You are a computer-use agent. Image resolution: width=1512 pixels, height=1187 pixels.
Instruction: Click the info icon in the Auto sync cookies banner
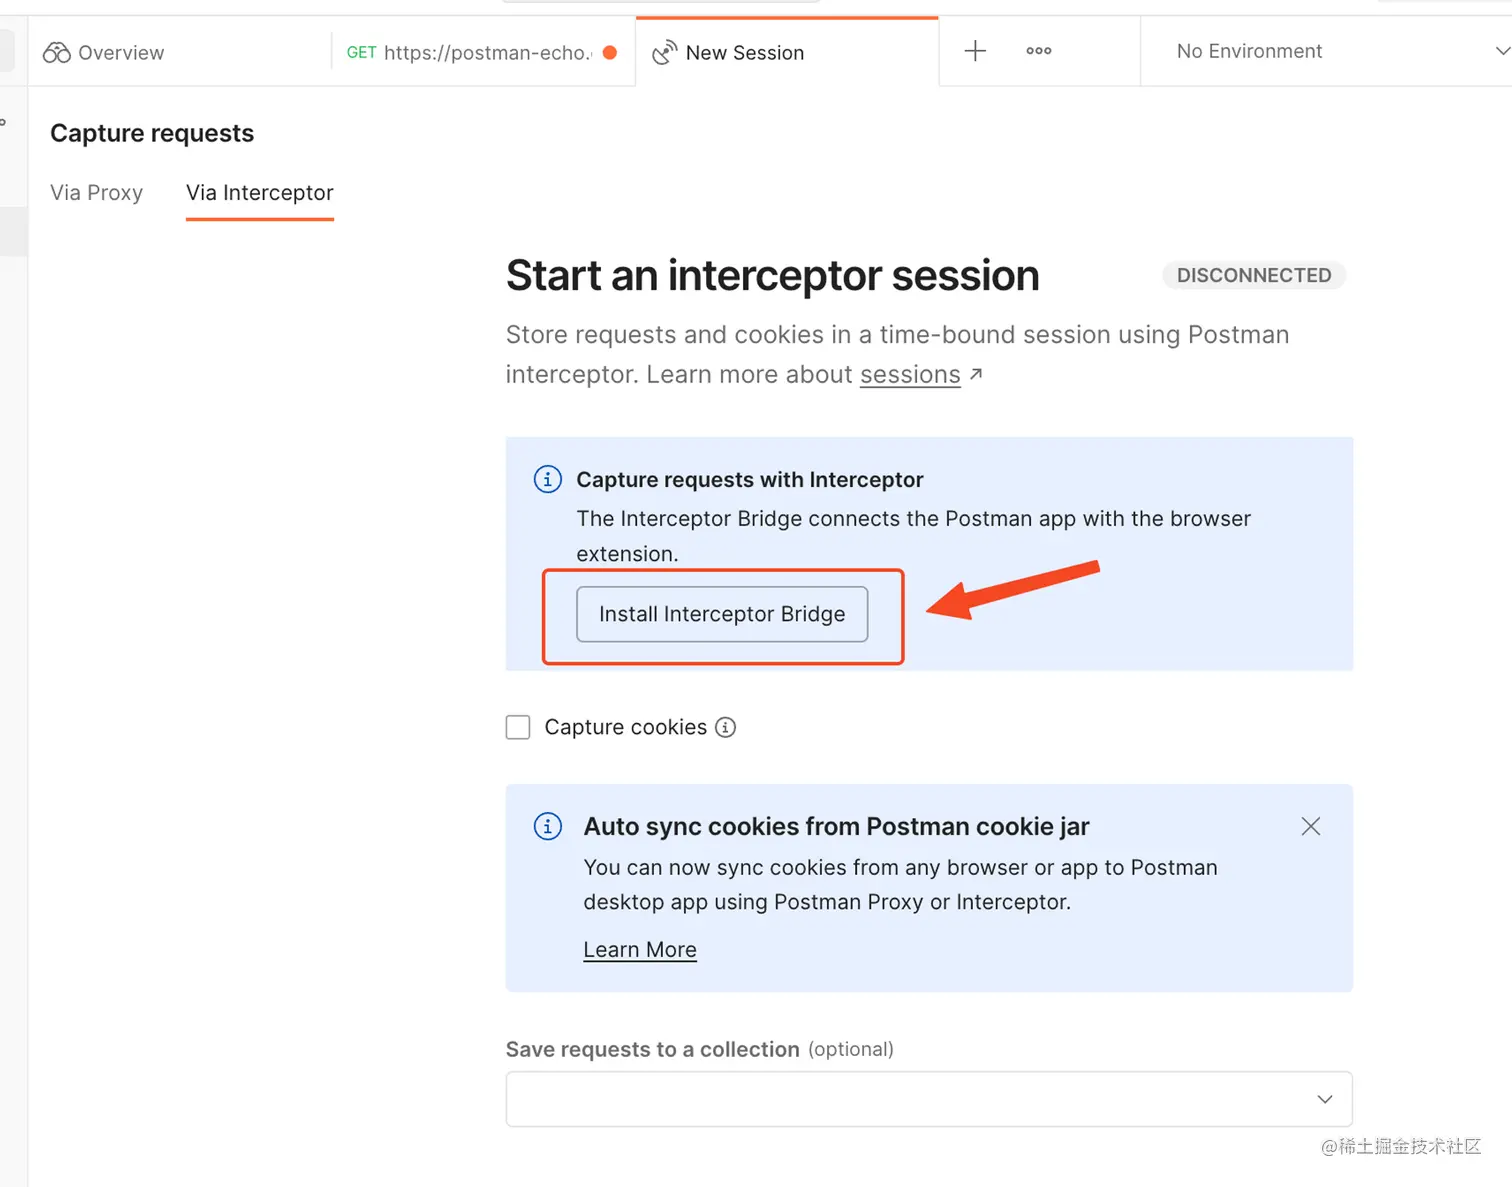click(547, 826)
